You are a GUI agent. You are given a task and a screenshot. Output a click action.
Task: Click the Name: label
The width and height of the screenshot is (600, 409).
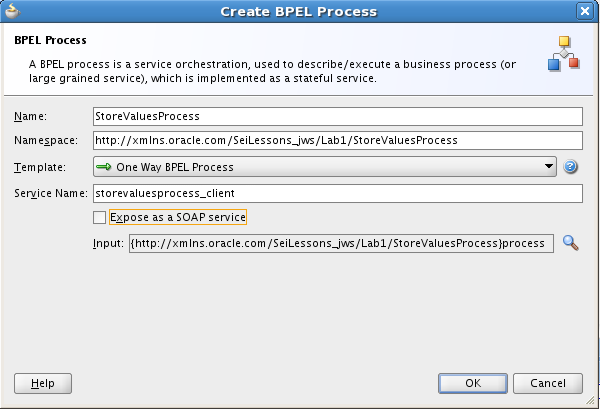pos(31,116)
